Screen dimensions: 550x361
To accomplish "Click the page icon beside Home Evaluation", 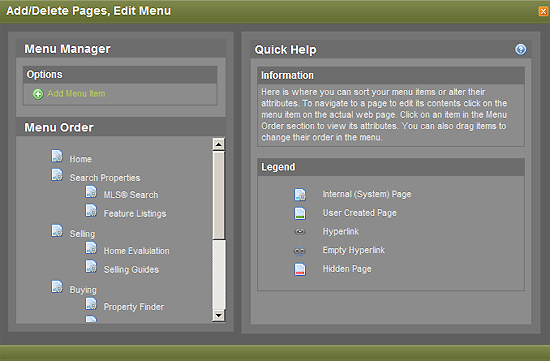I will 91,248.
